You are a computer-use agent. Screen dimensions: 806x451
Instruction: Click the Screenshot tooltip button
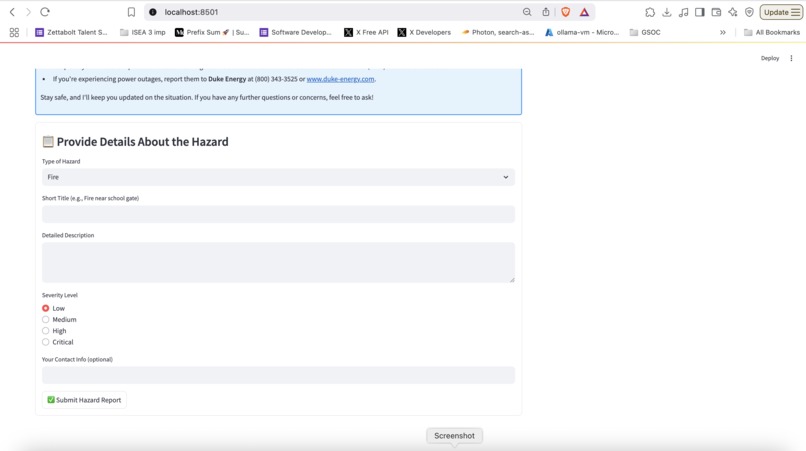tap(454, 436)
